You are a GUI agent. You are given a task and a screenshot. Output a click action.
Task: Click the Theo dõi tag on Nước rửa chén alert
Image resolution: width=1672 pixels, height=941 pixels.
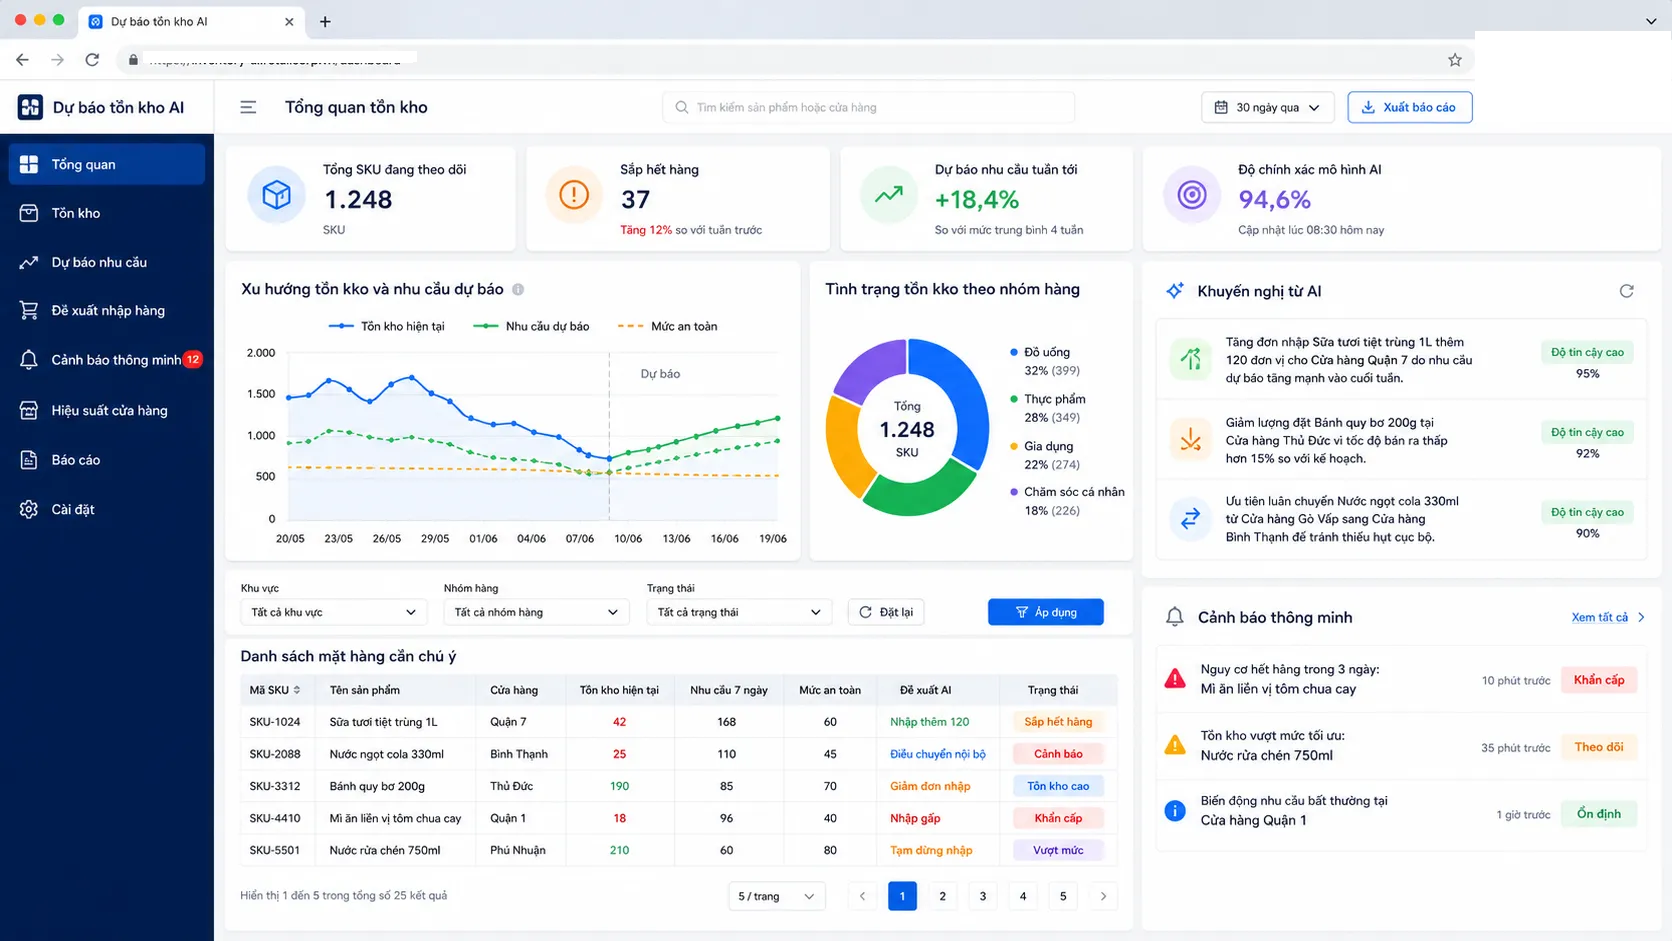[x=1599, y=747]
